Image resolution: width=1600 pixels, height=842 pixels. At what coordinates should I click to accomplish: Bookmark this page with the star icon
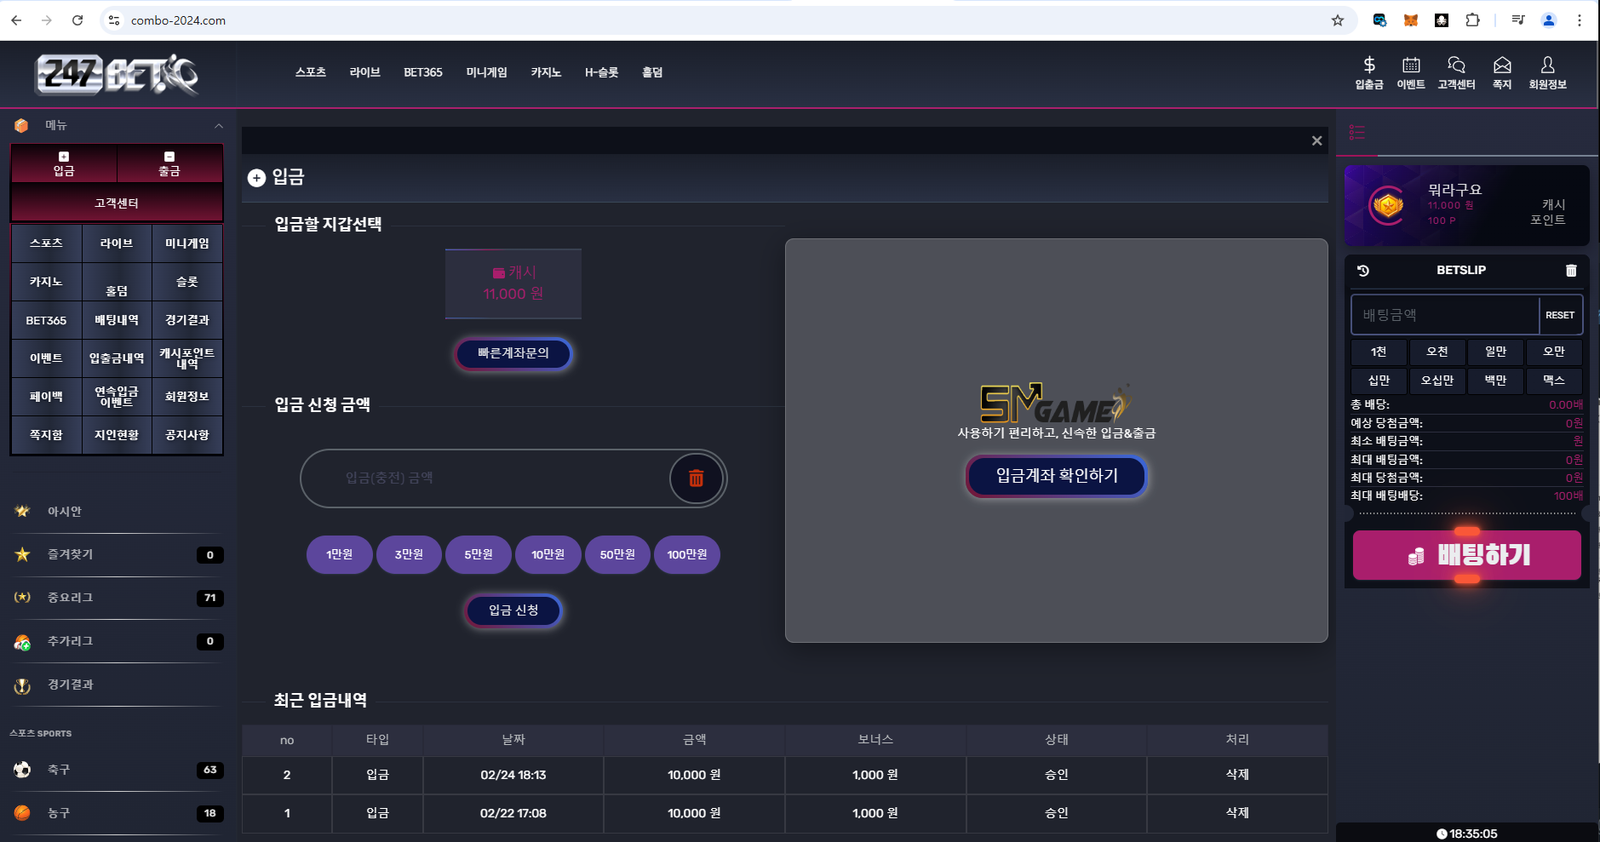coord(1337,20)
